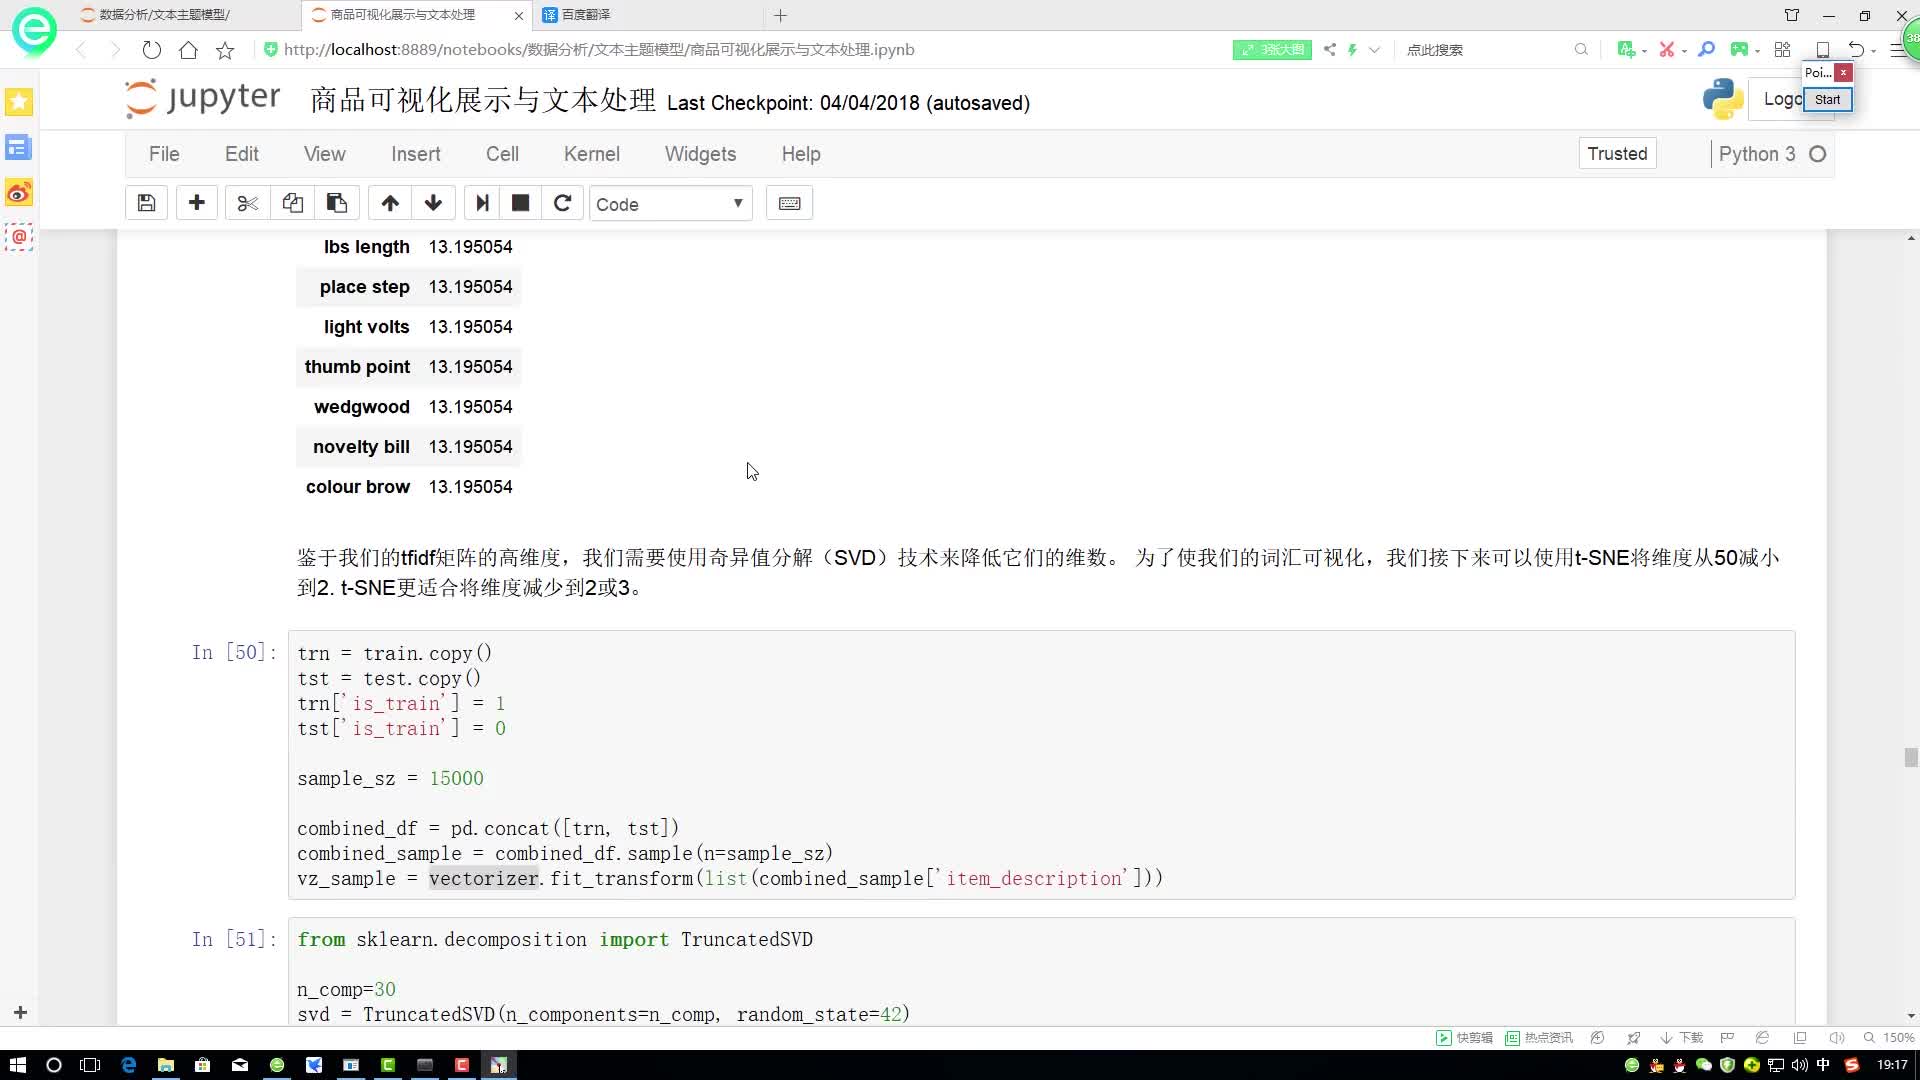Screen dimensions: 1920x1080
Task: Restart the kernel icon
Action: tap(562, 203)
